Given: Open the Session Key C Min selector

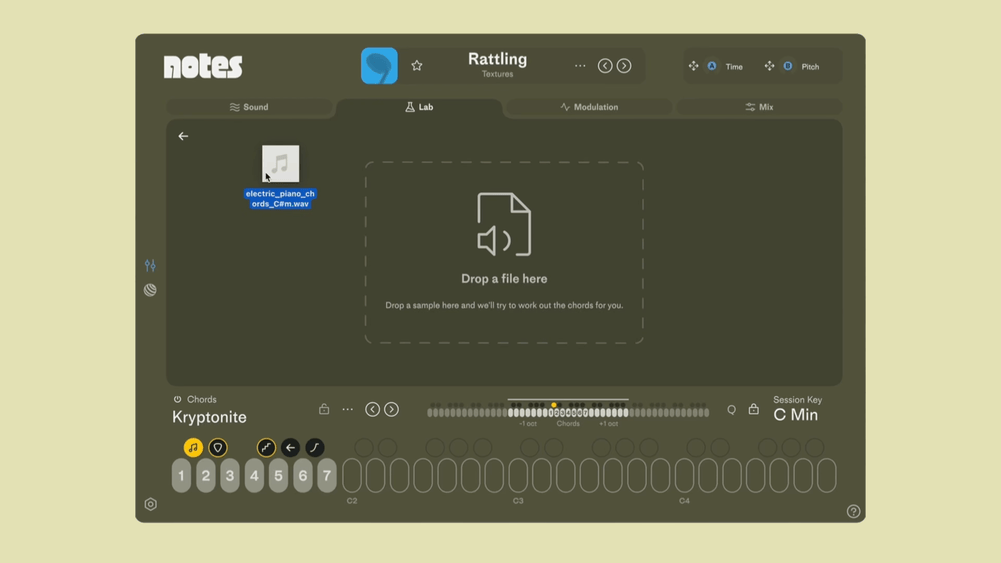Looking at the screenshot, I should coord(796,415).
